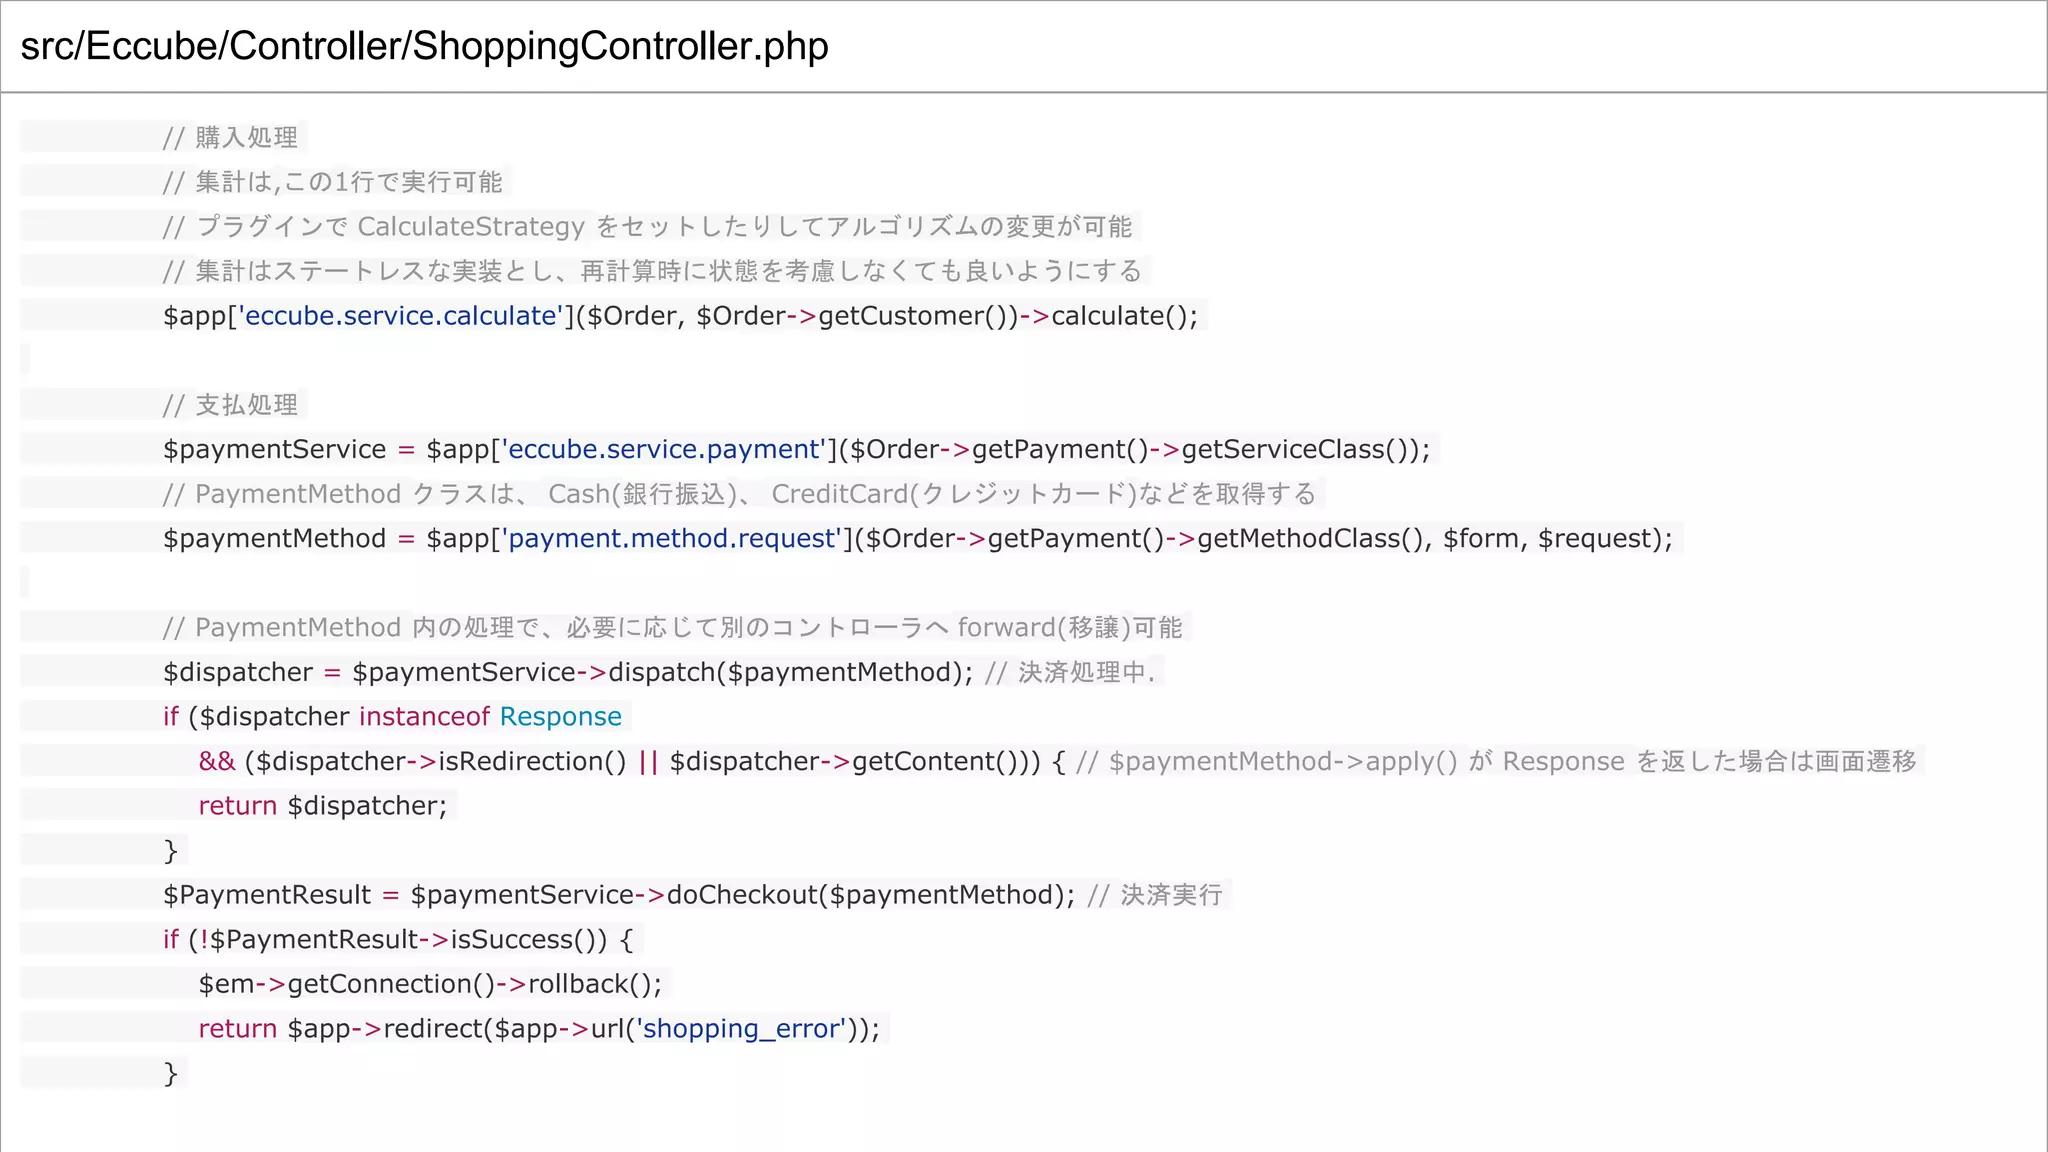
Task: Click the redirect to 'shopping_error' line
Action: tap(539, 1029)
